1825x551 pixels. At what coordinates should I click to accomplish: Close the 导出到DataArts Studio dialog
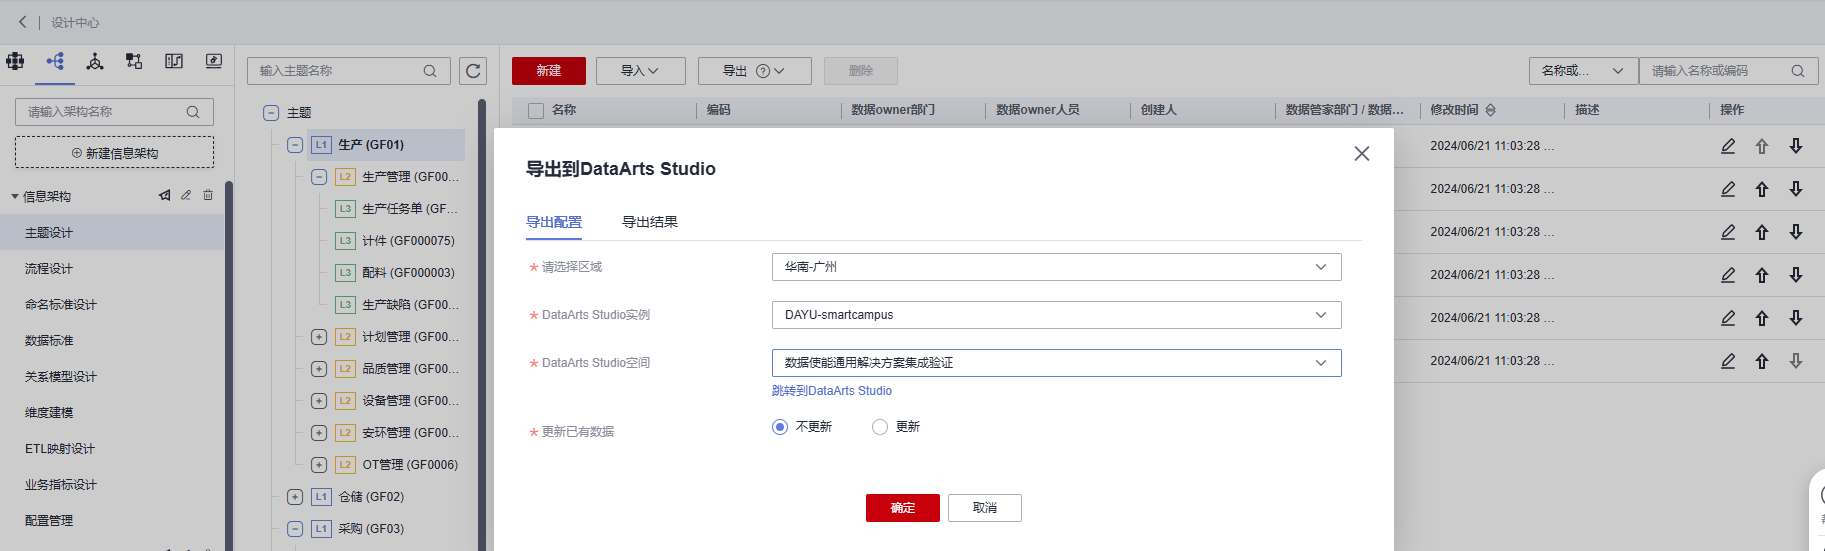(1362, 153)
